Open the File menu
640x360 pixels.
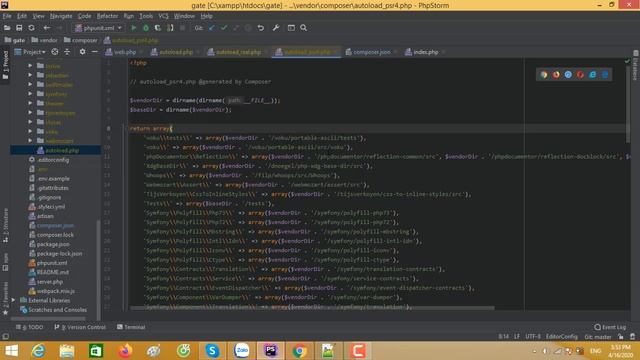click(7, 16)
